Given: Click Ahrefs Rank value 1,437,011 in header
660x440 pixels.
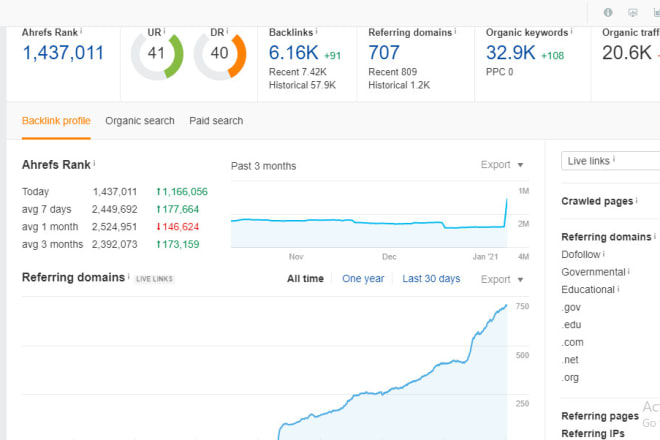Looking at the screenshot, I should 63,53.
